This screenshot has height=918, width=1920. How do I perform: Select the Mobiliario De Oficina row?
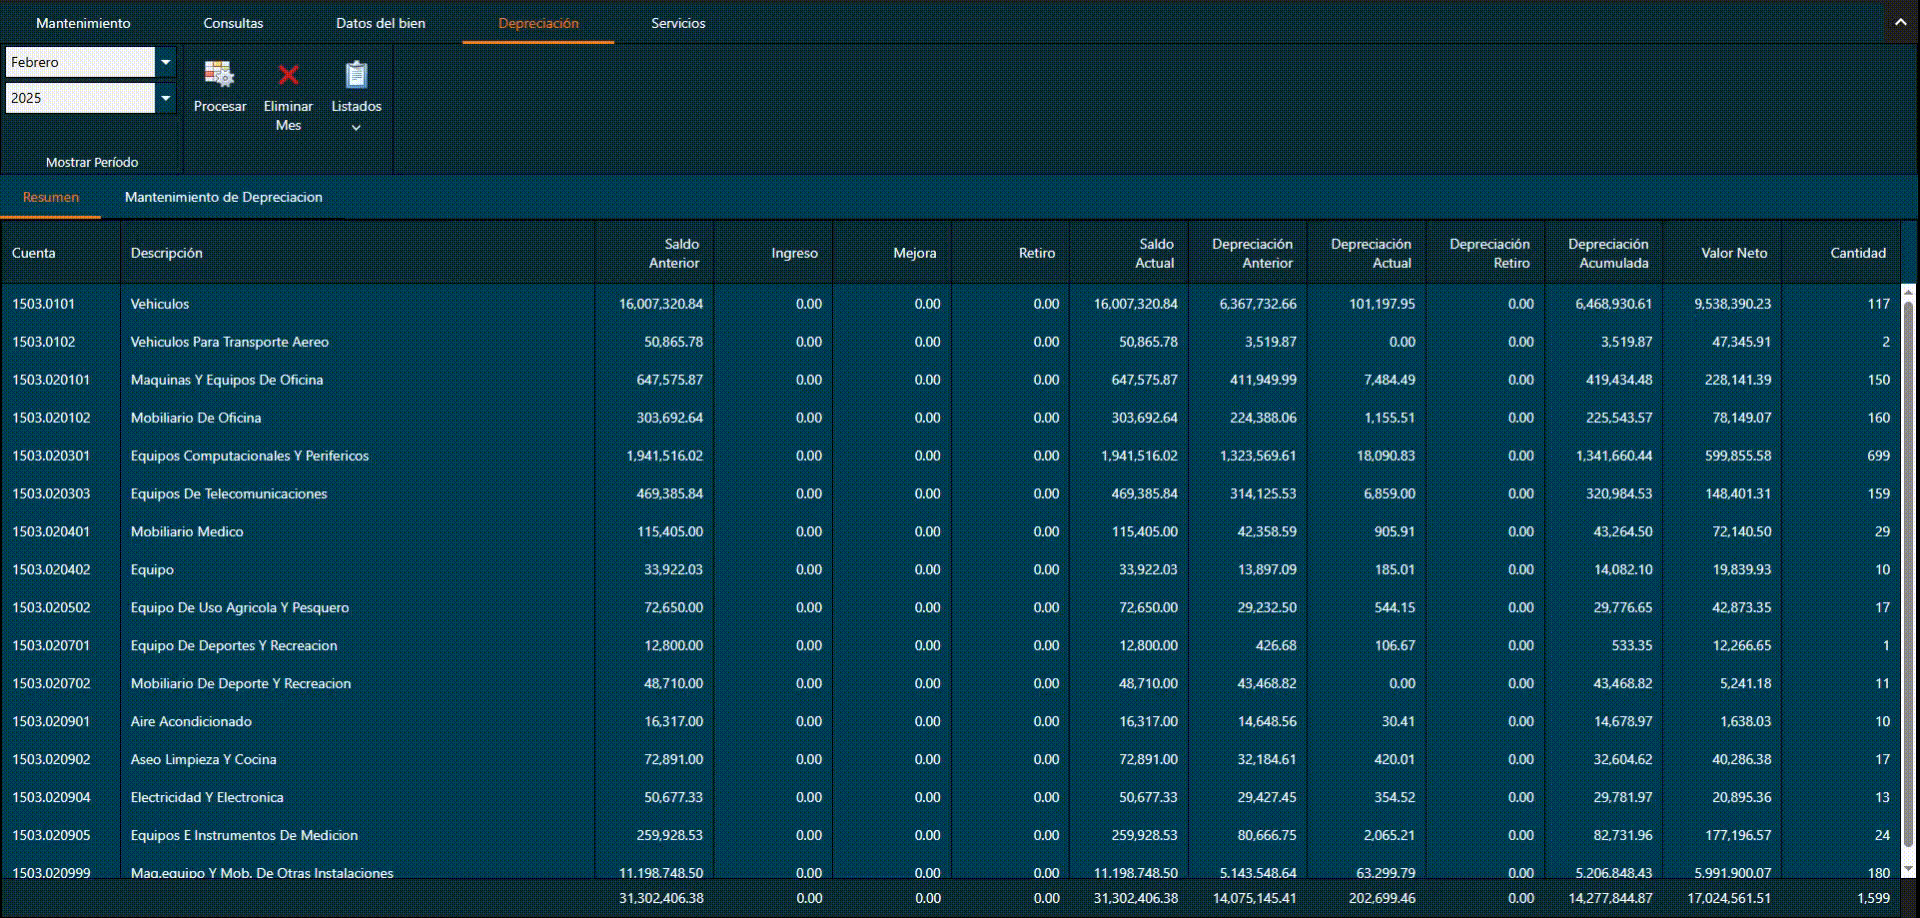pos(950,418)
